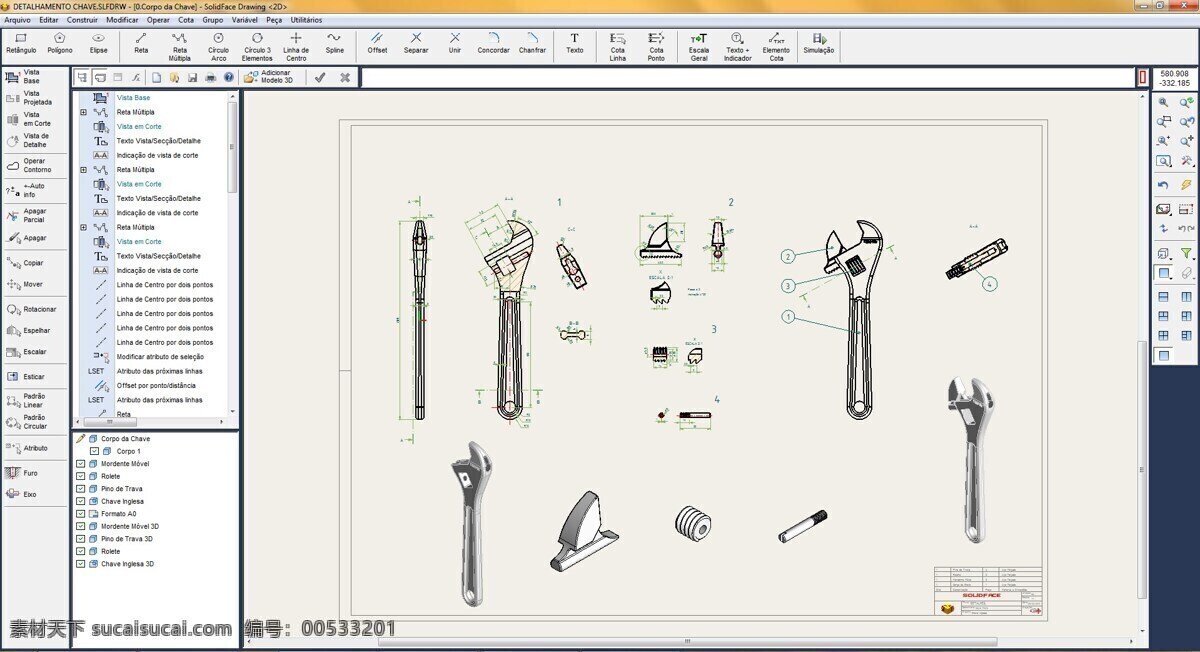Open the Utilitários menu
The width and height of the screenshot is (1200, 652).
point(306,20)
